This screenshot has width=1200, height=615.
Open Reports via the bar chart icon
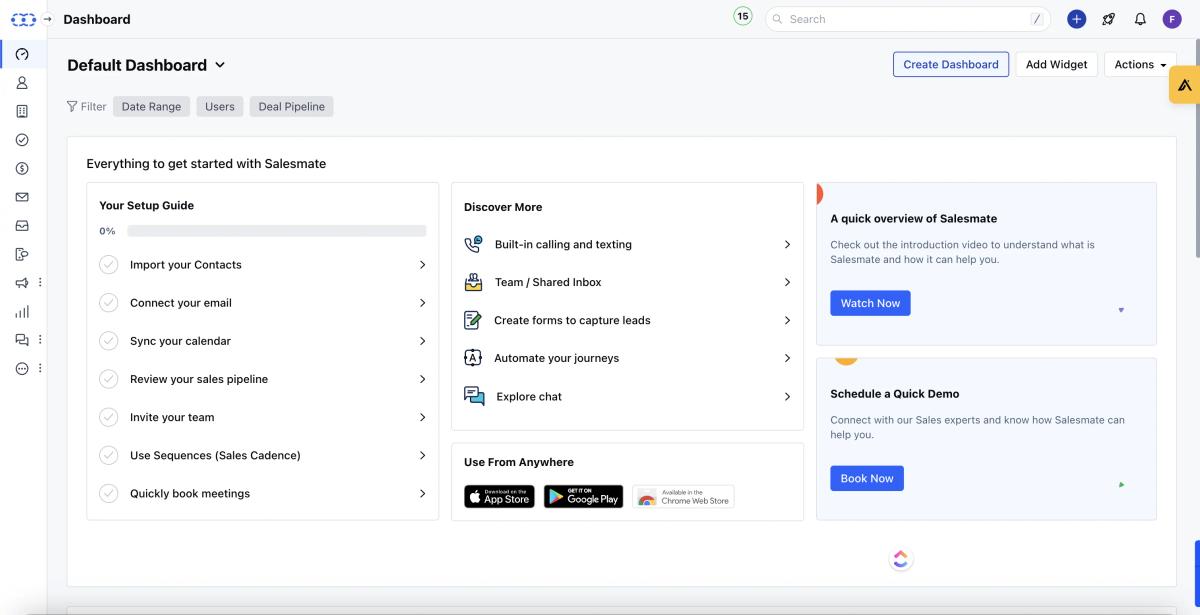click(x=22, y=311)
